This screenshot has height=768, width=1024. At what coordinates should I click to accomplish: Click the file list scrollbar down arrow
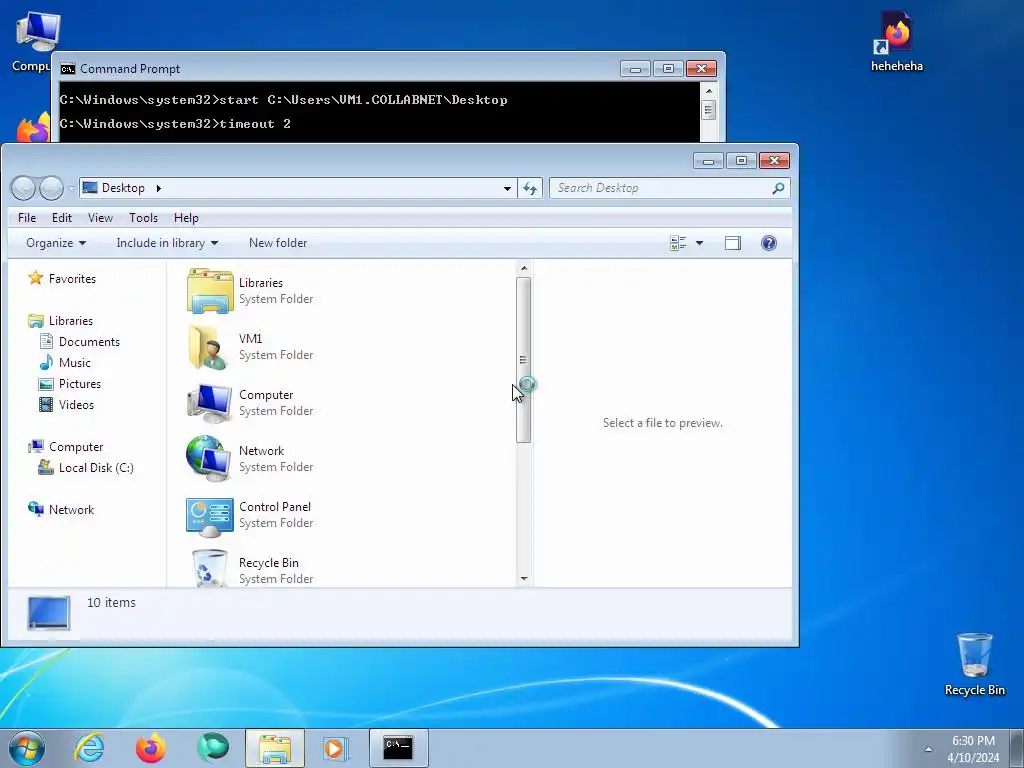point(524,579)
